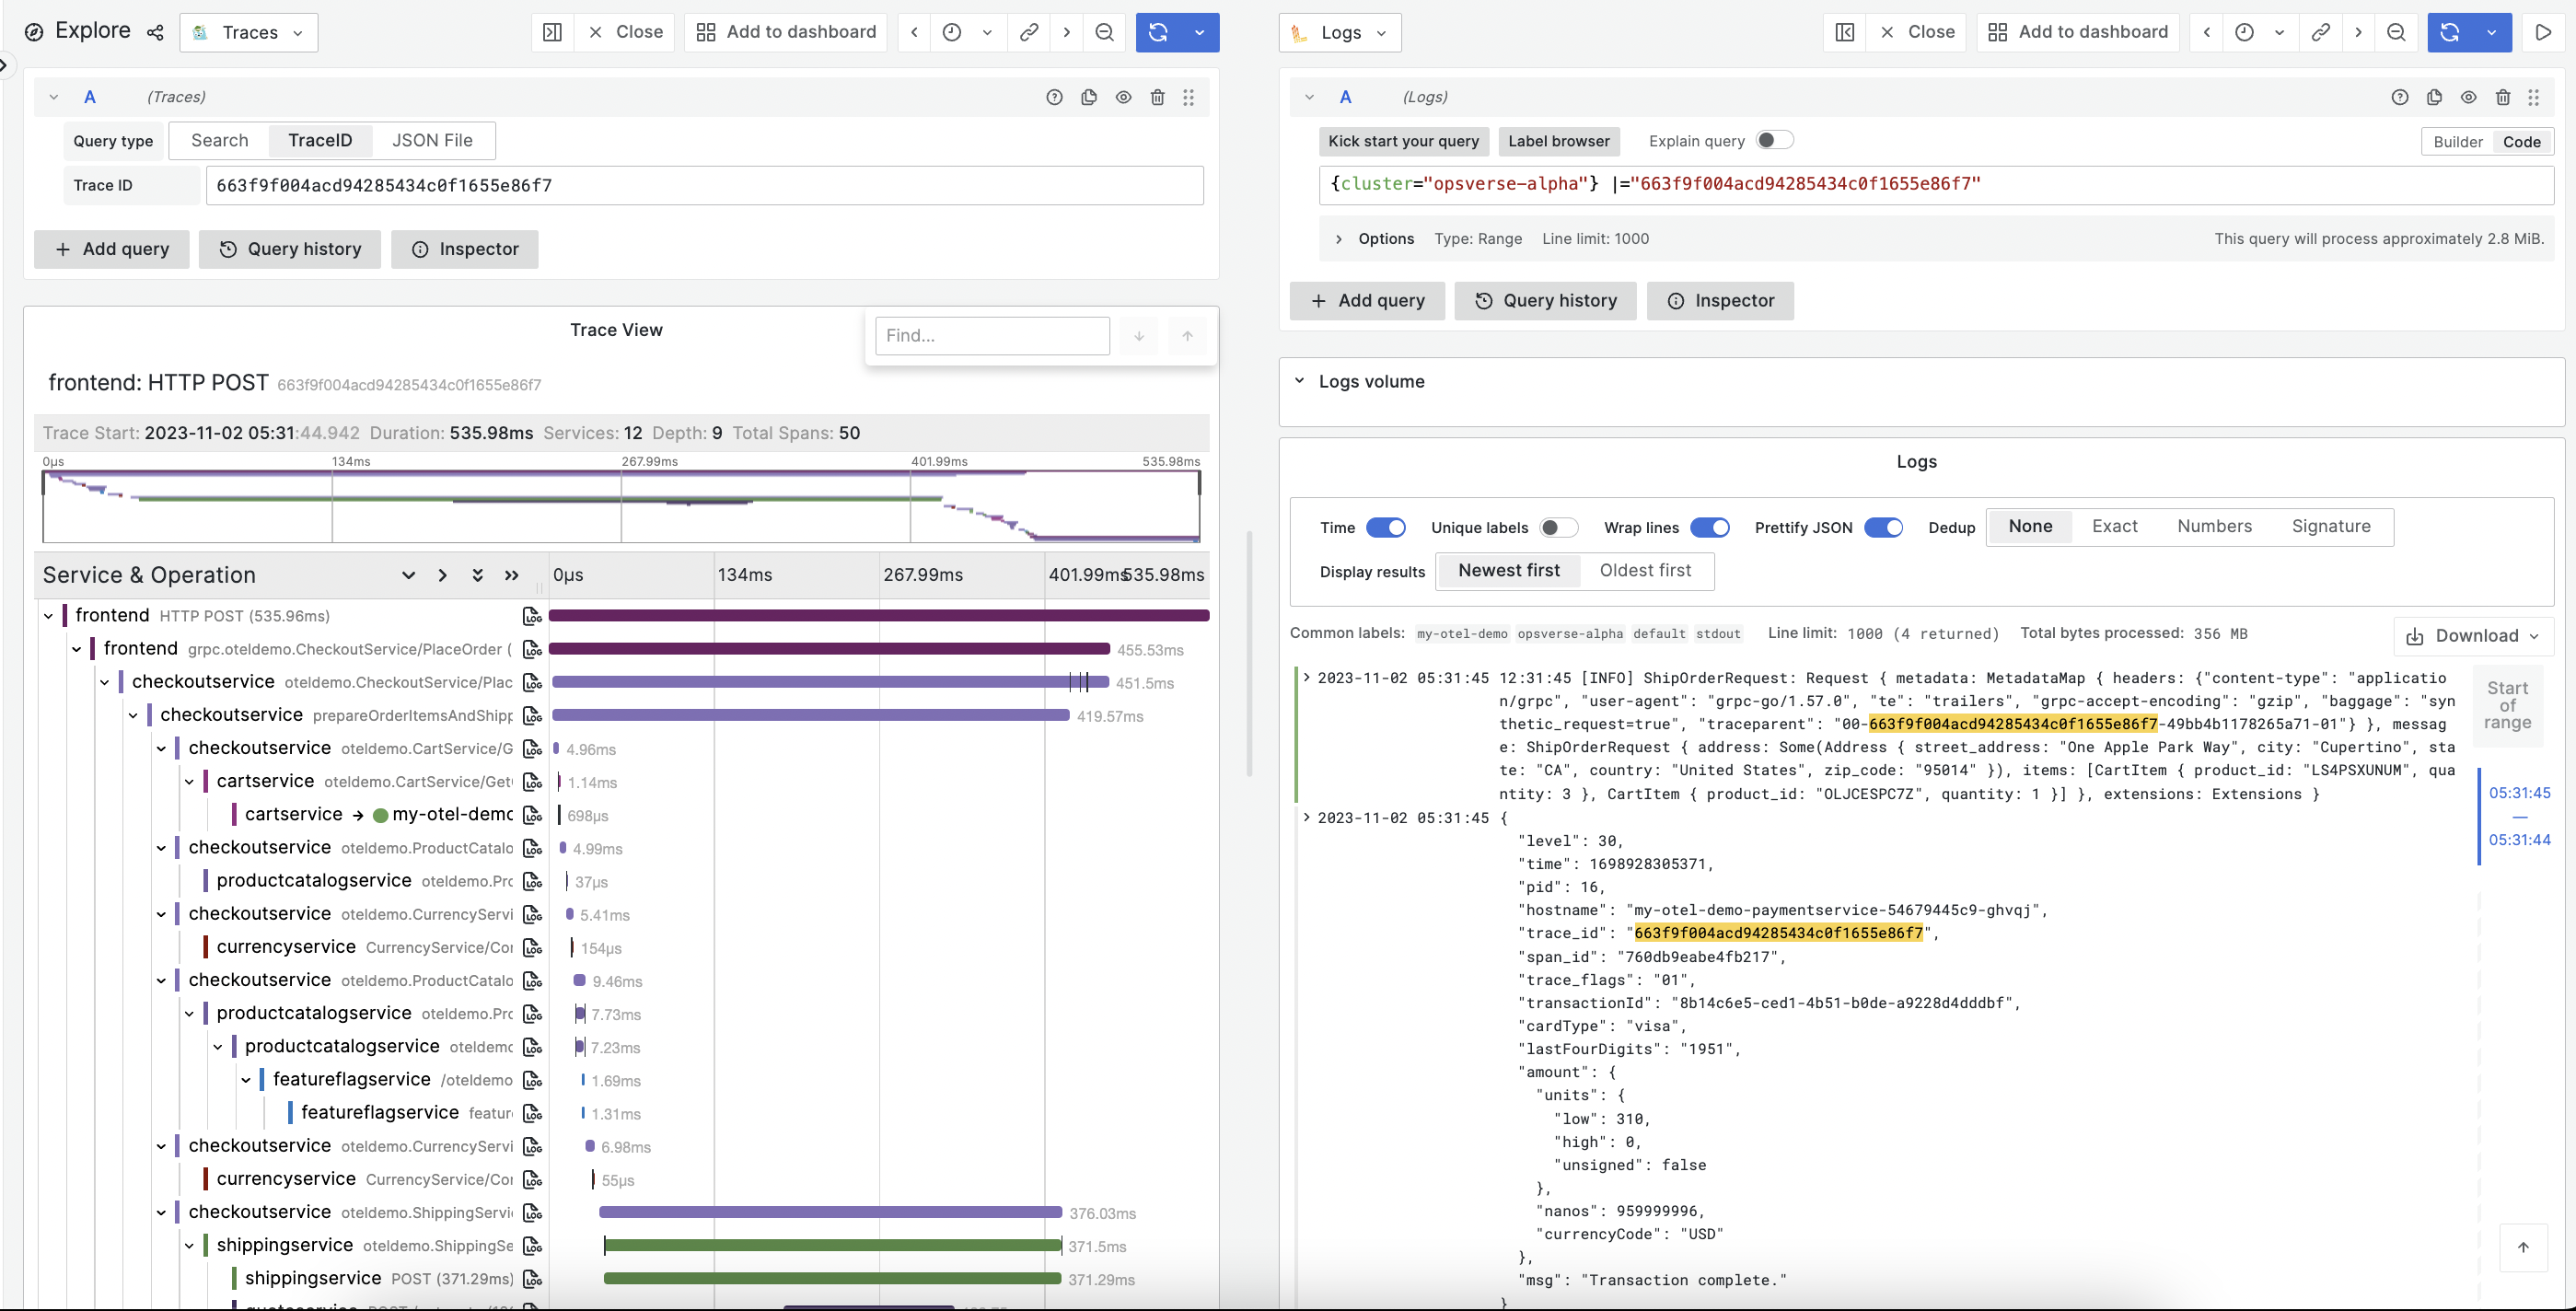Open Query history in Traces pane
The image size is (2576, 1311).
point(290,249)
